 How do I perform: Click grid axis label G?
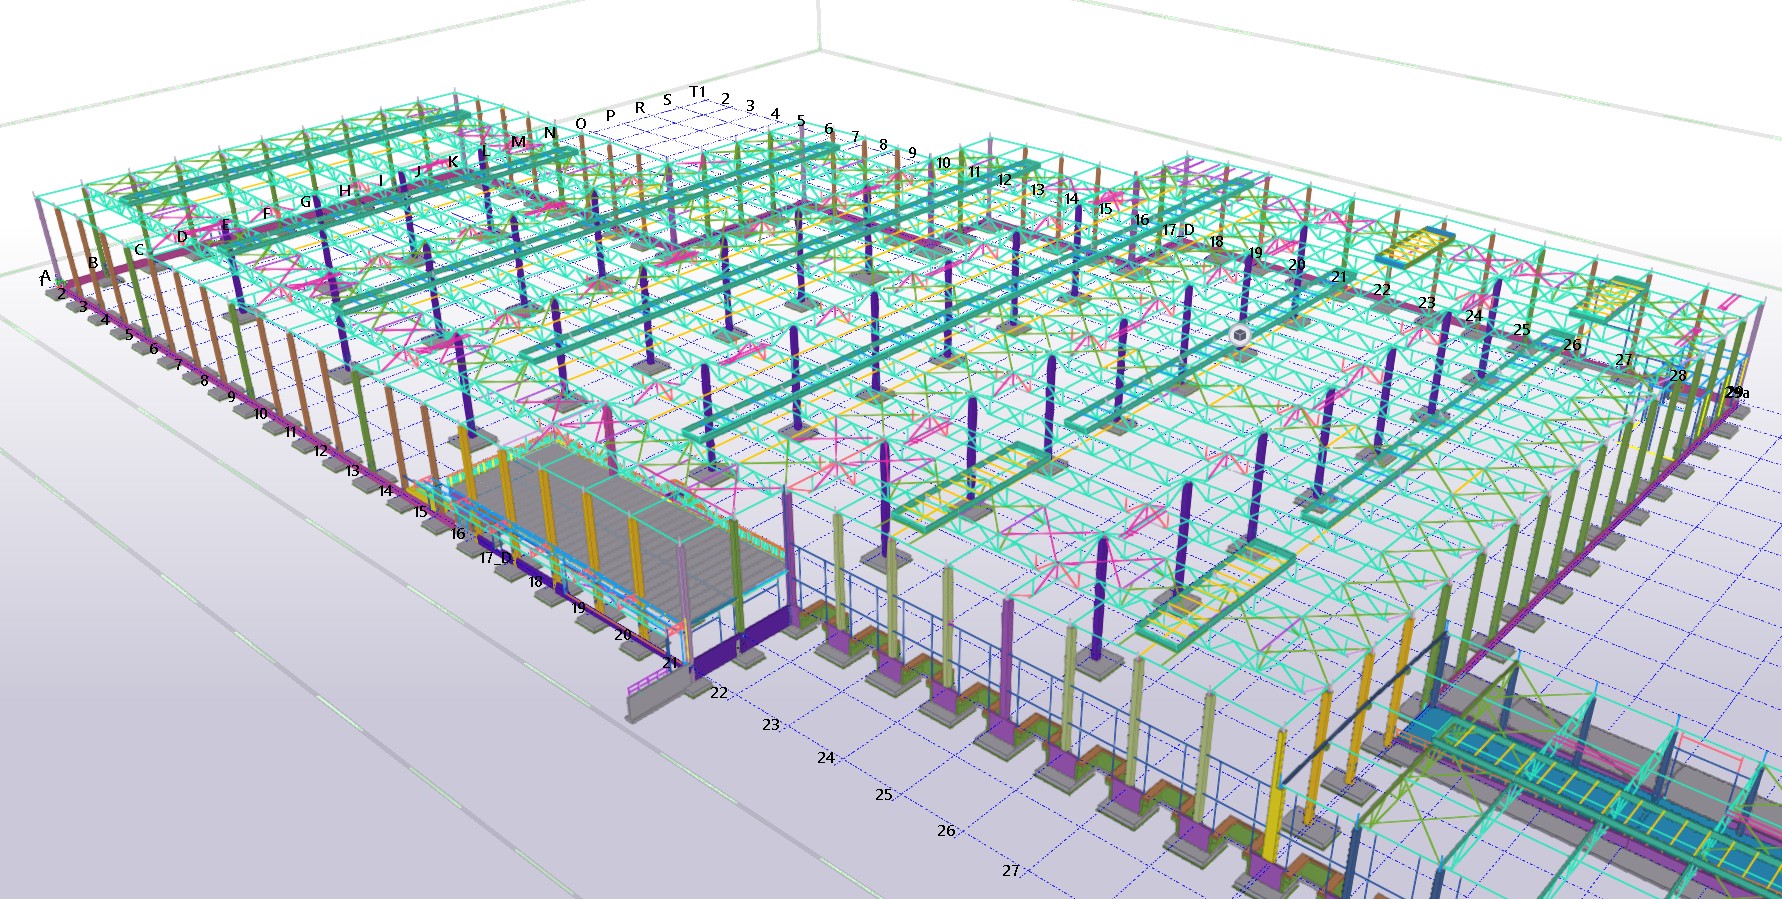tap(306, 202)
